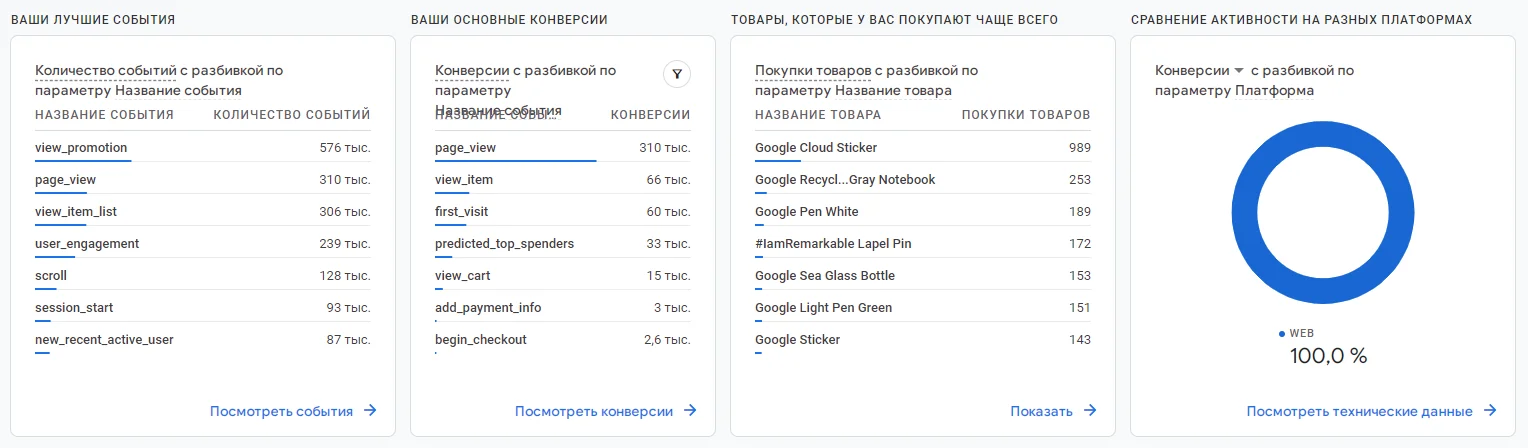The width and height of the screenshot is (1528, 448).
Task: Select the view_promotion event row
Action: 81,148
